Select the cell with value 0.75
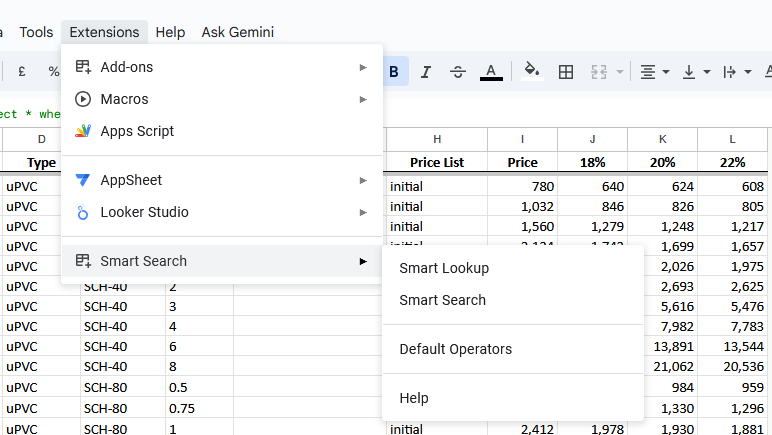 coord(199,408)
